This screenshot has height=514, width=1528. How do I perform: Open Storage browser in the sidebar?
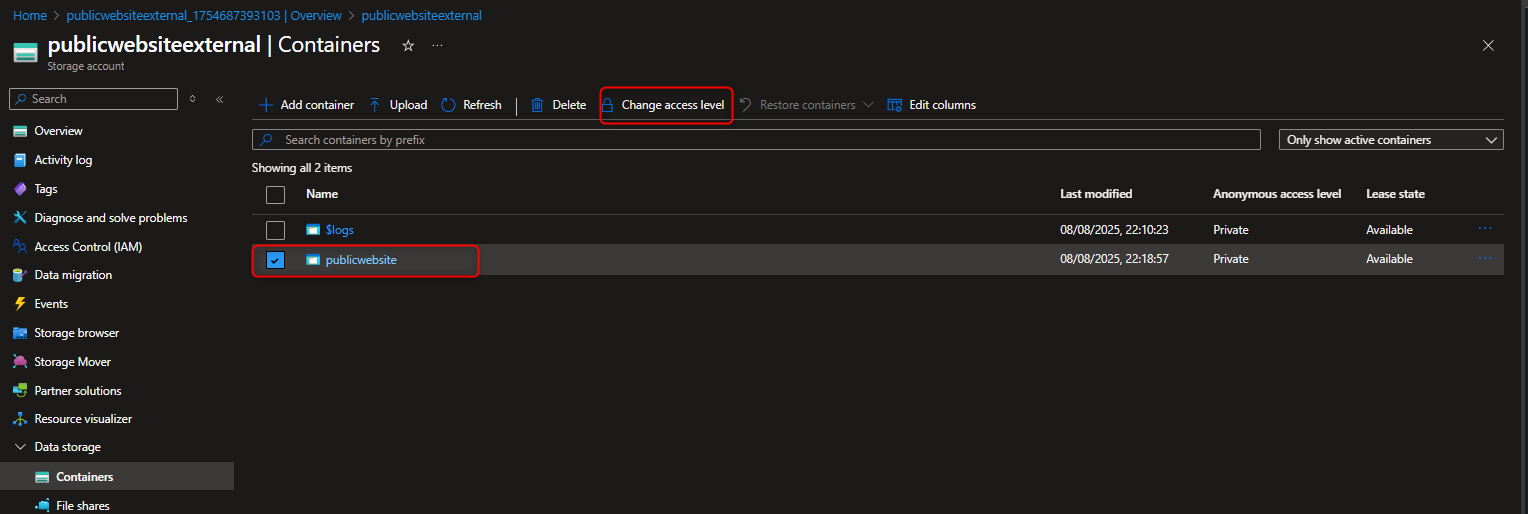click(x=76, y=333)
